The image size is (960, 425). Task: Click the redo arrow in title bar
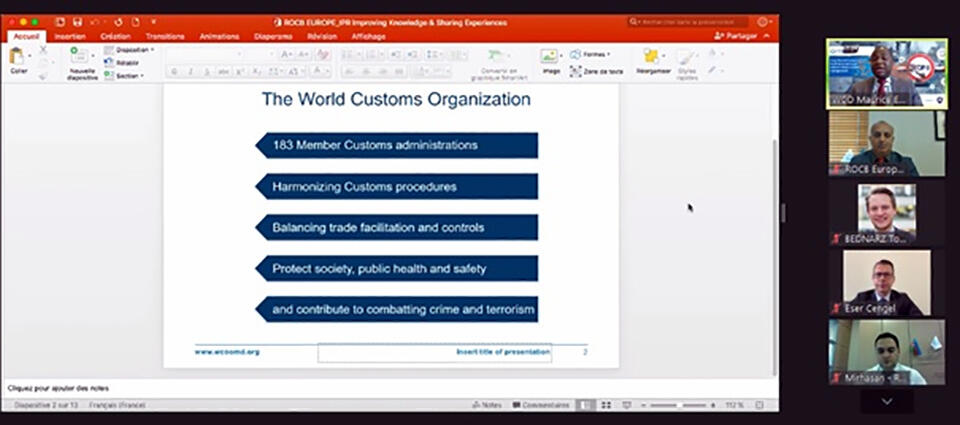(x=118, y=22)
